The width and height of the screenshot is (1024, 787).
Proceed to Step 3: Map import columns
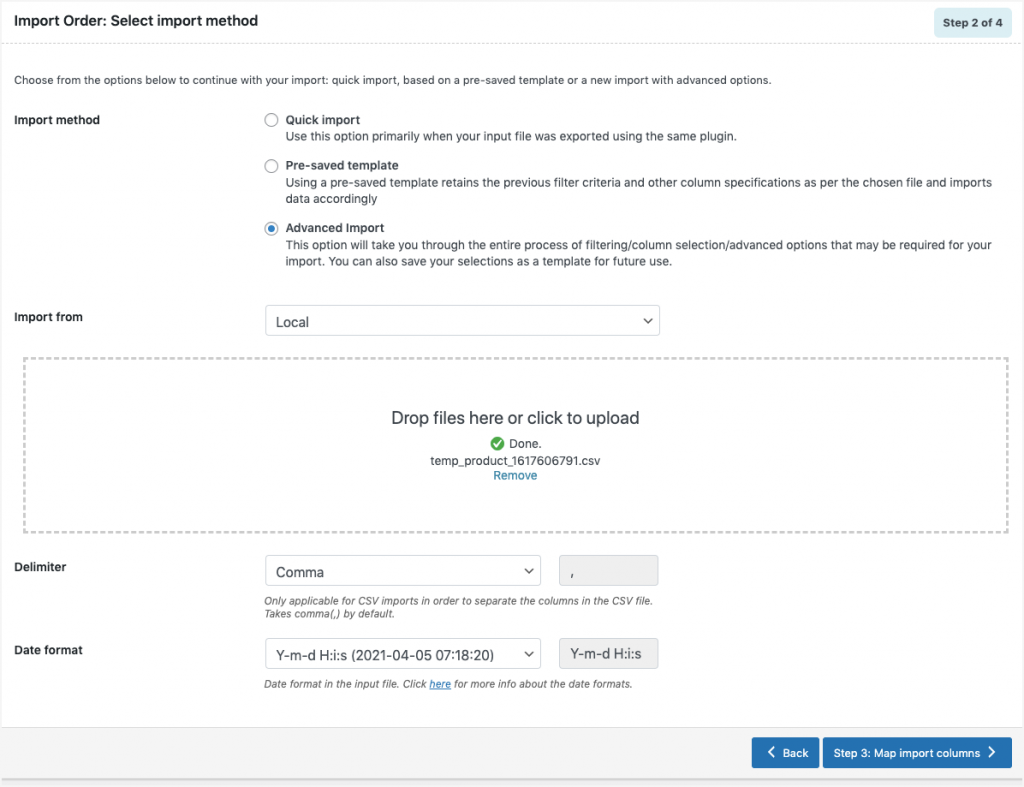point(916,753)
